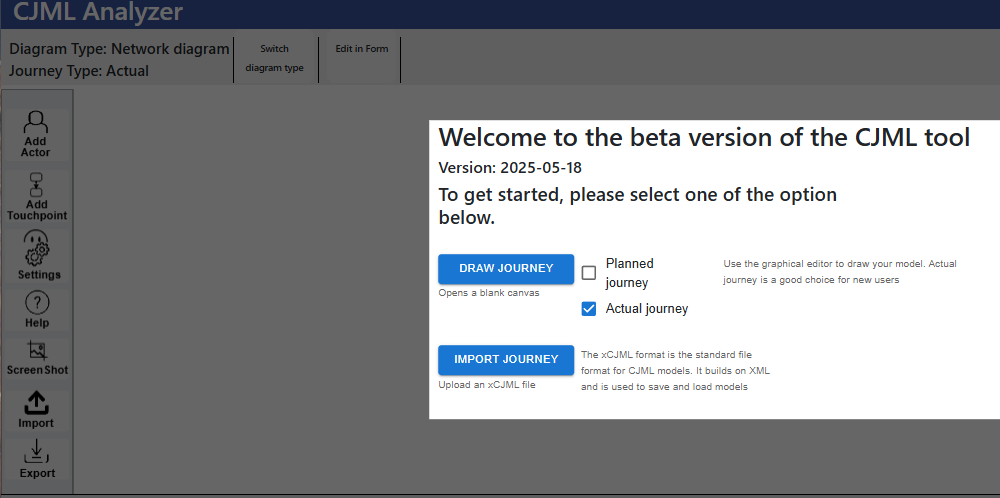The height and width of the screenshot is (498, 1000).
Task: Click the DRAW JOURNEY button
Action: (x=506, y=269)
